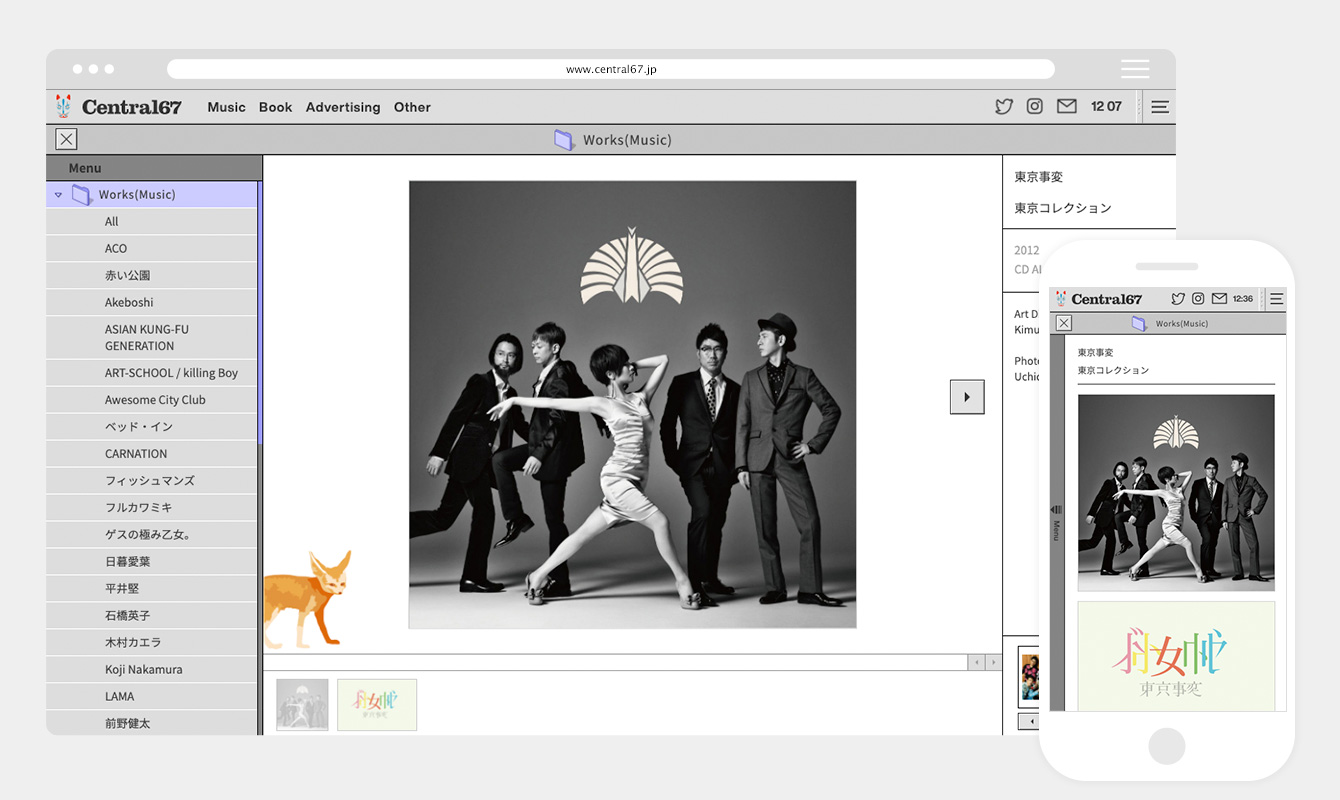The image size is (1340, 800).
Task: Tap the folder icon in the phone Works(Music) bar
Action: coord(1138,323)
